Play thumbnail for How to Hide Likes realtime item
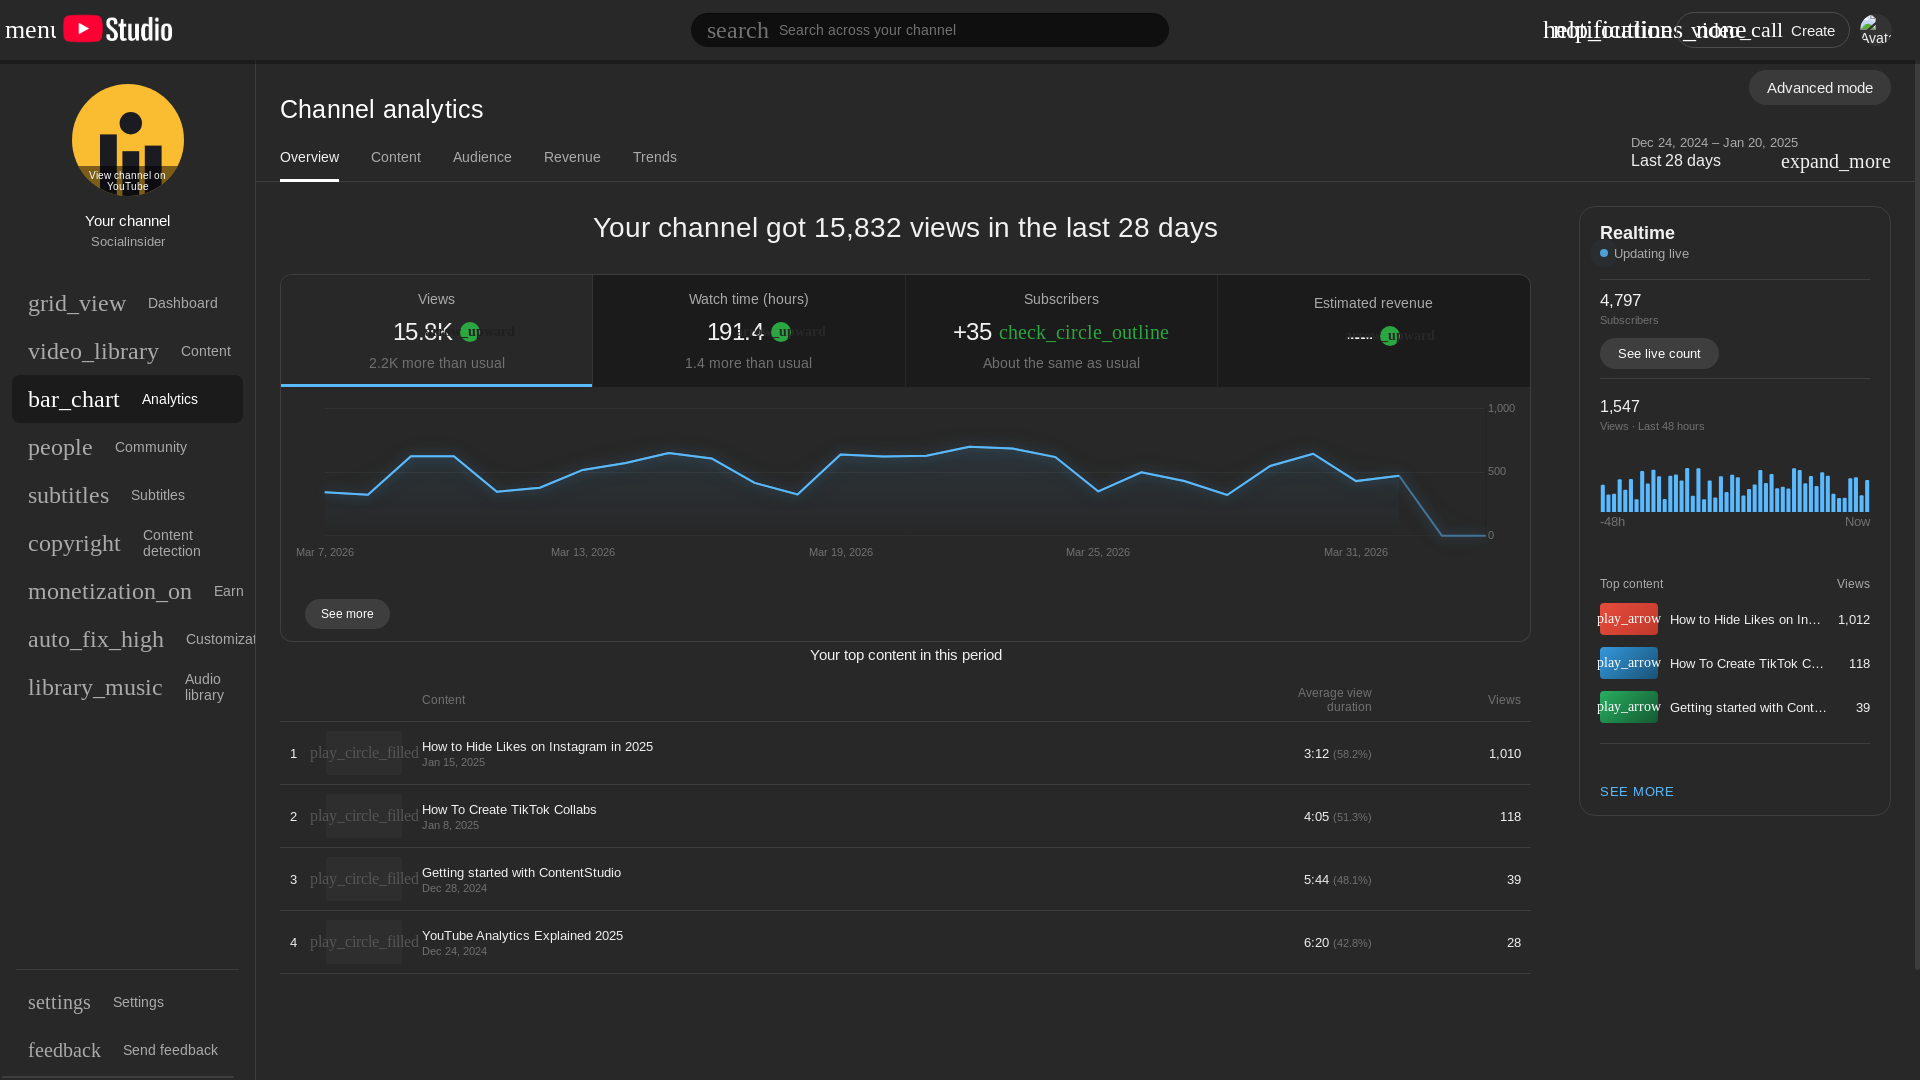Viewport: 1920px width, 1080px height. click(1628, 619)
